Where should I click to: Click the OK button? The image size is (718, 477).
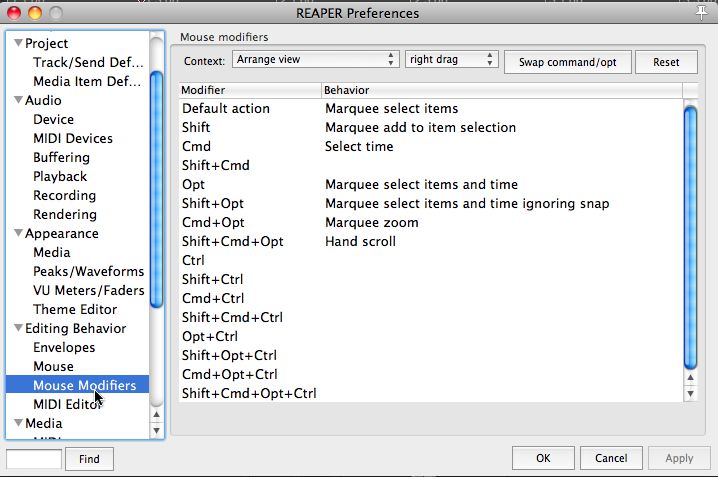543,458
